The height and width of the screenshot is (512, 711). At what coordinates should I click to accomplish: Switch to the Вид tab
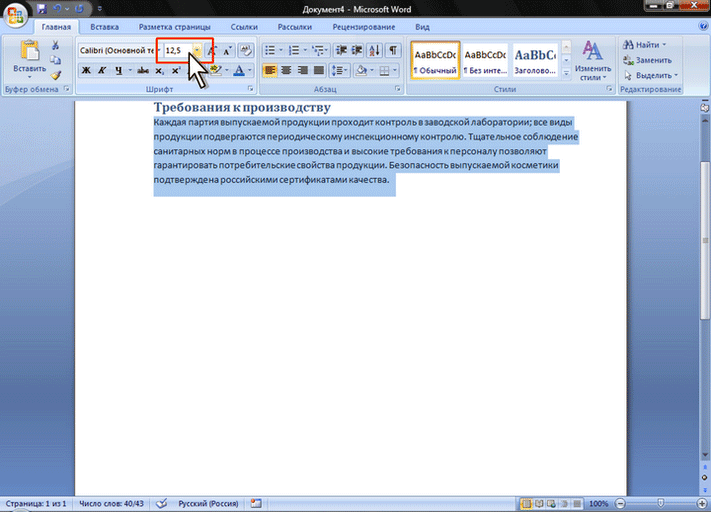[x=422, y=27]
